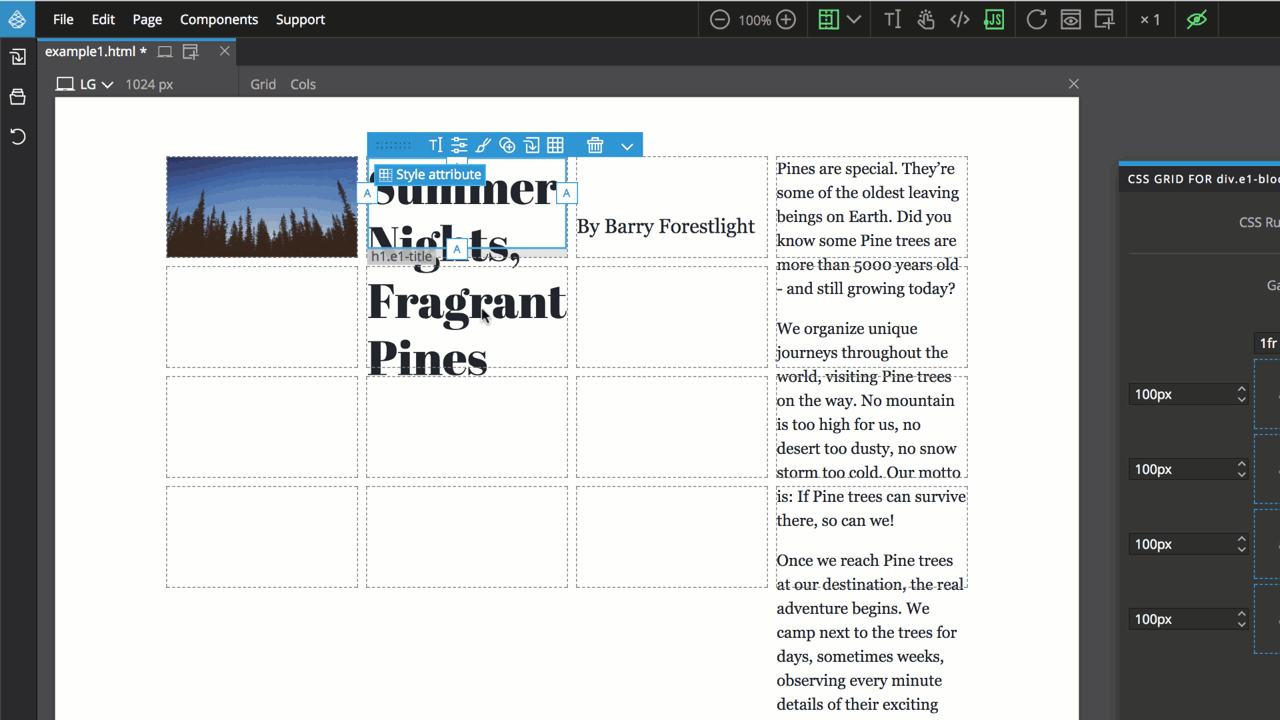This screenshot has width=1280, height=720.
Task: Delete the selected heading with the trash icon
Action: [595, 144]
